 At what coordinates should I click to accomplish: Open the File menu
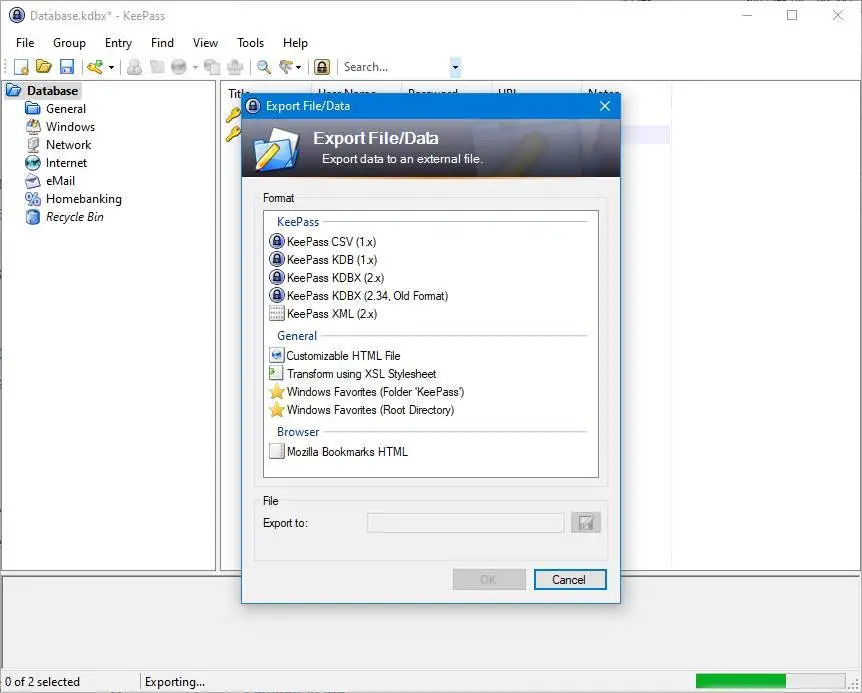(25, 43)
